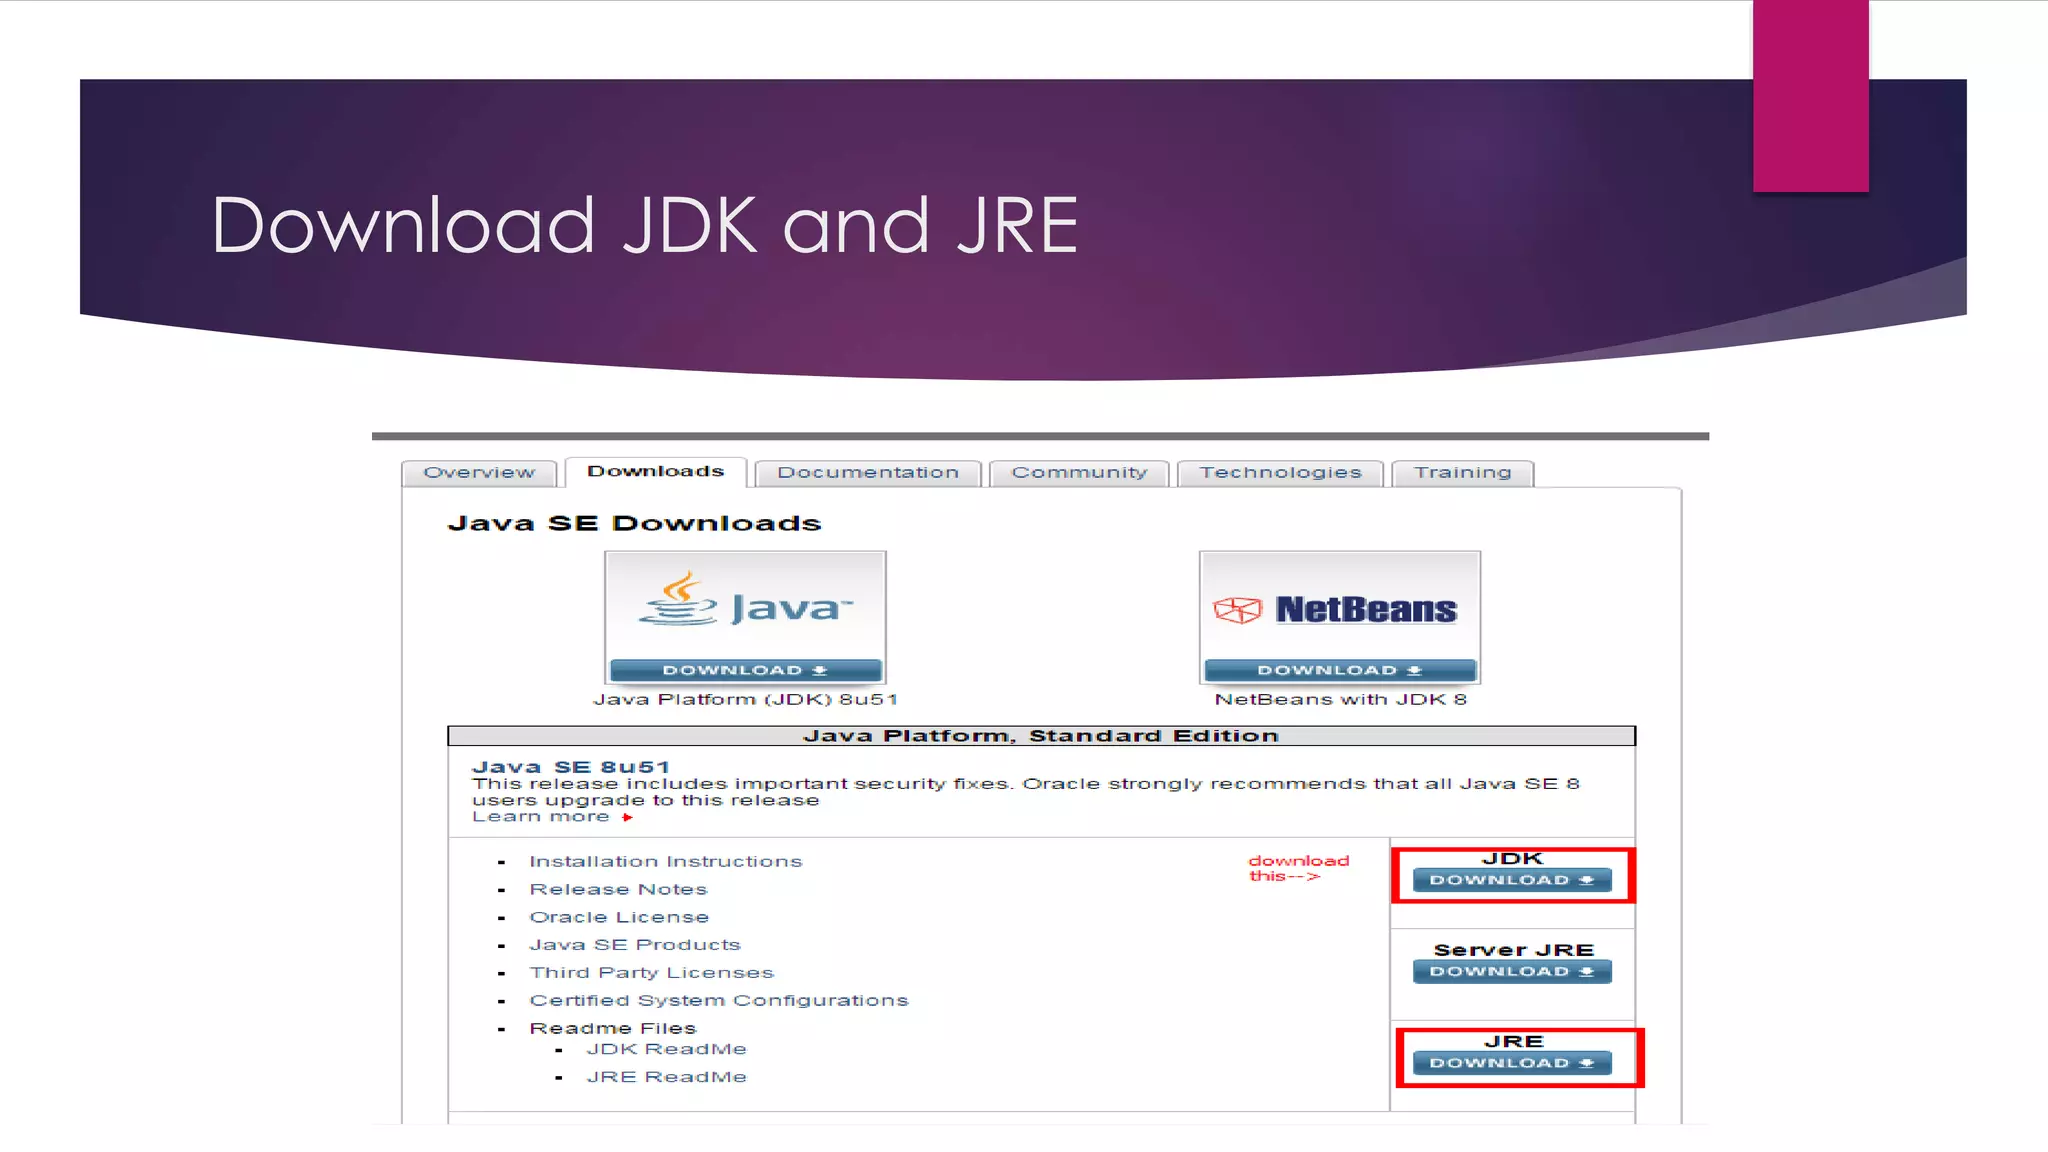
Task: Open Installation Instructions link
Action: coord(666,861)
